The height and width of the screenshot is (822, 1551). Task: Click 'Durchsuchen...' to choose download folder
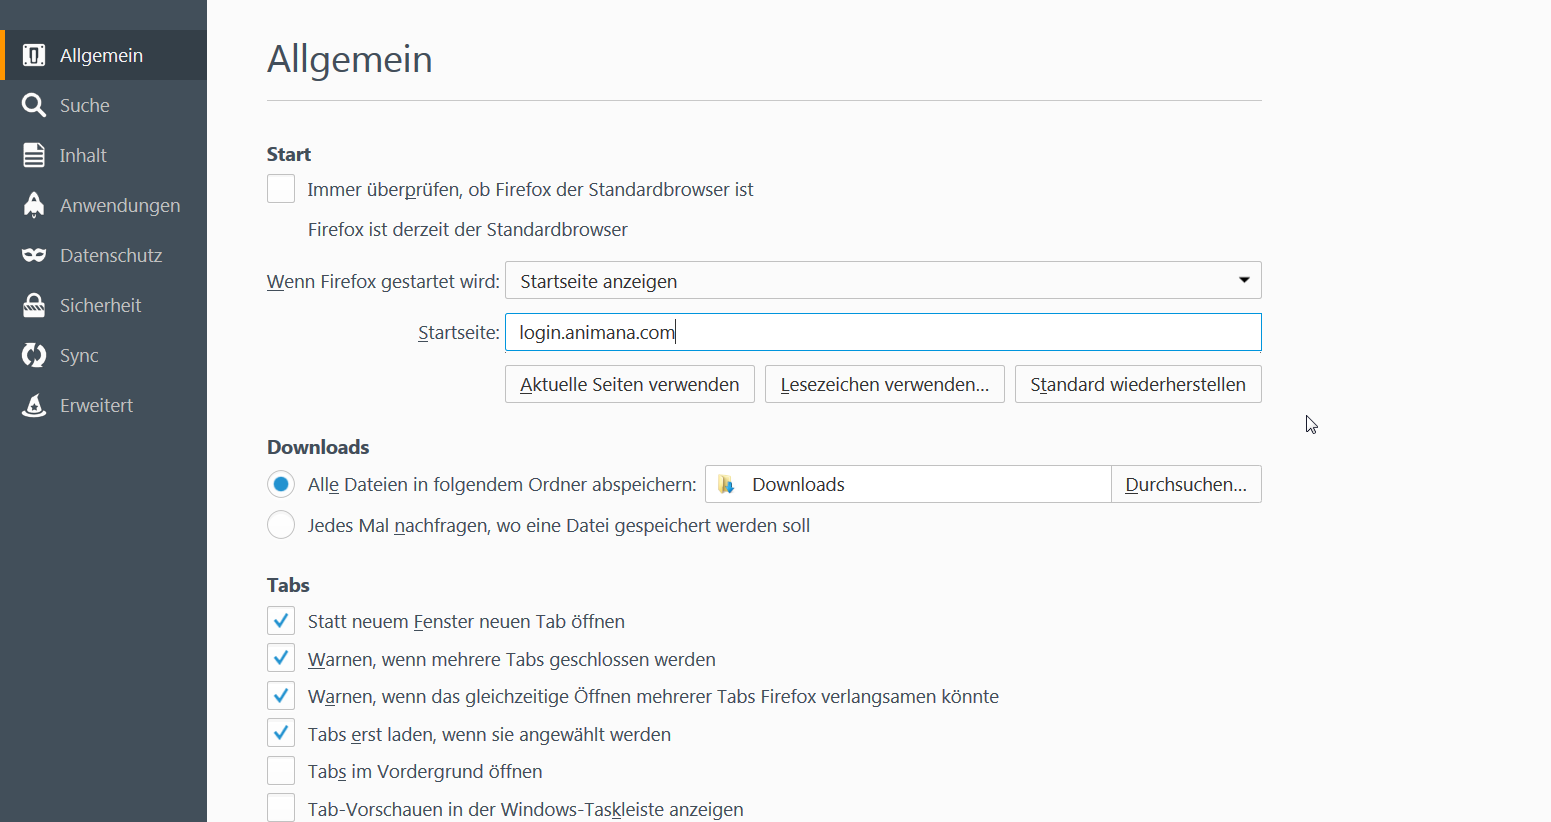click(1185, 485)
